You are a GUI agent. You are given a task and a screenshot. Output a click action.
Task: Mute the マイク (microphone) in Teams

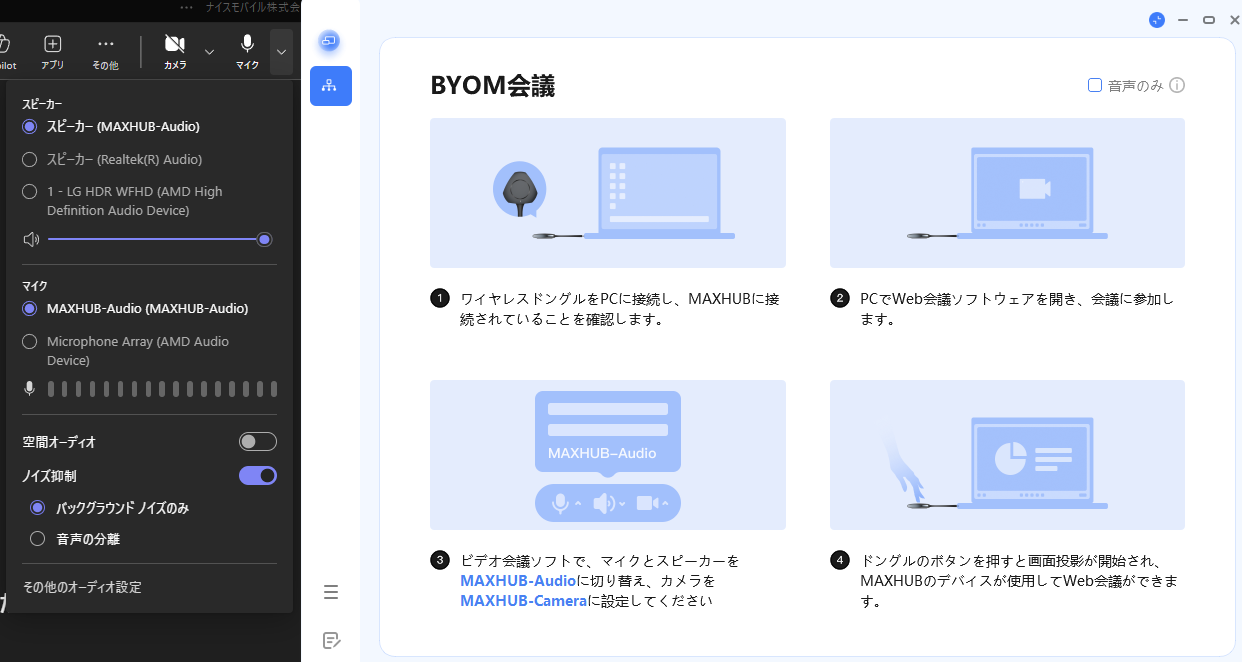click(247, 52)
